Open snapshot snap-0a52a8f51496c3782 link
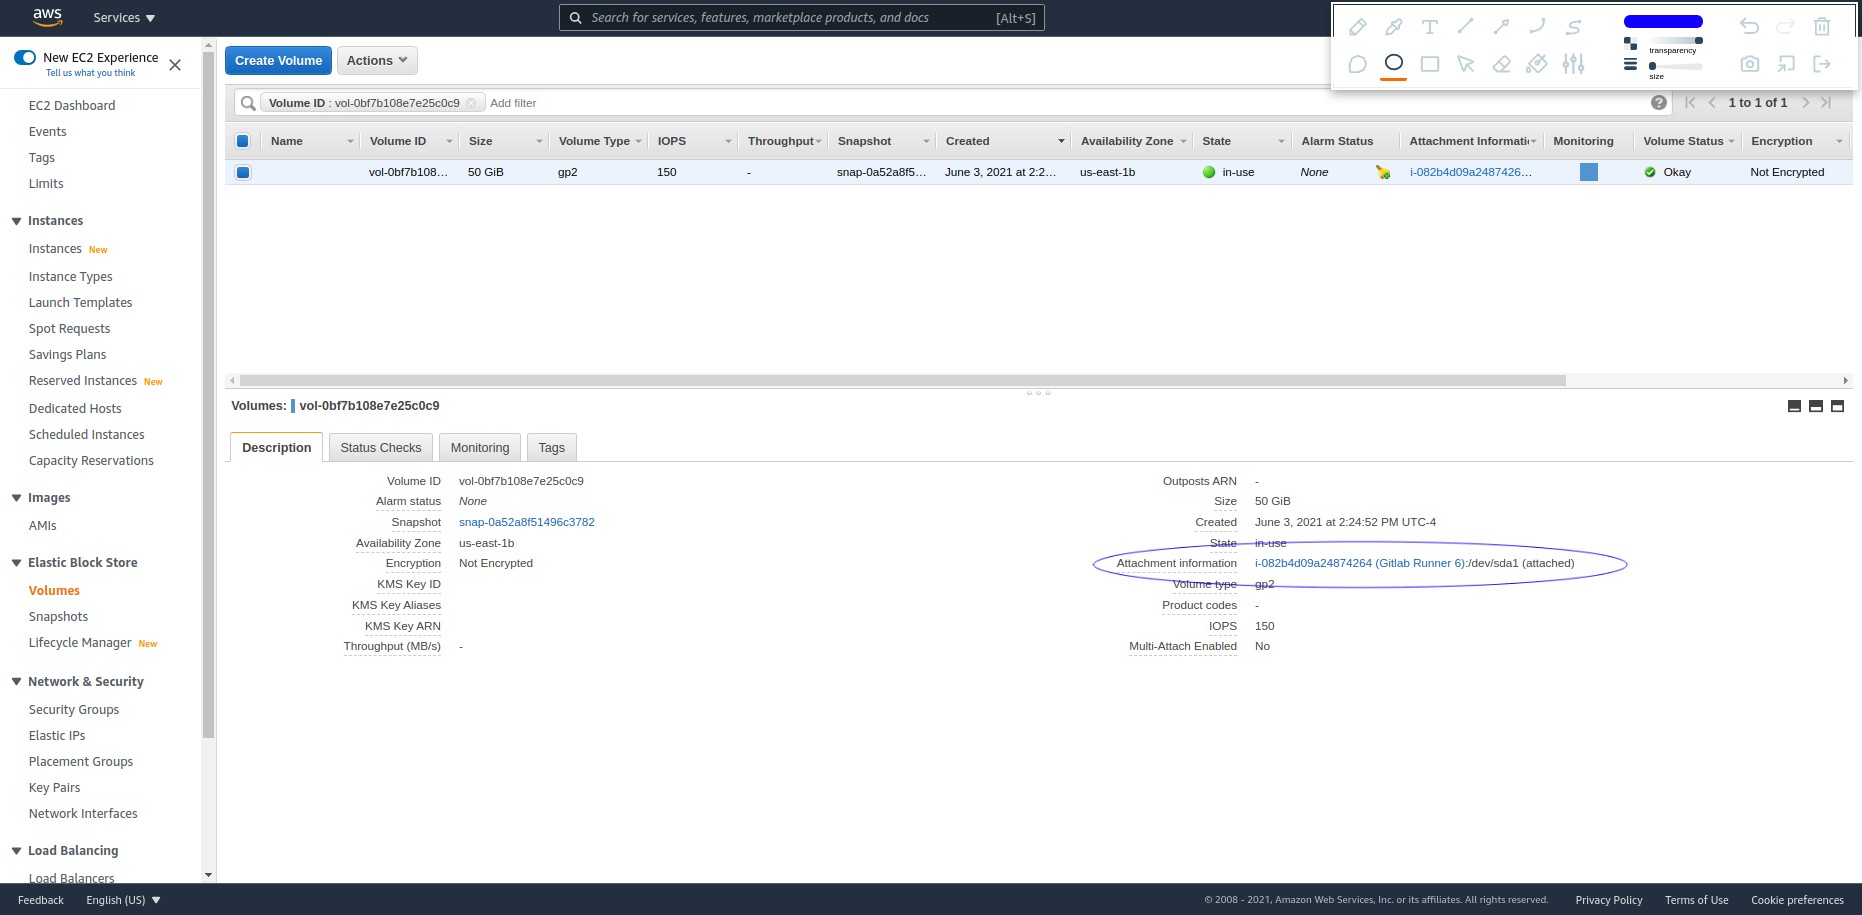1862x915 pixels. coord(527,522)
